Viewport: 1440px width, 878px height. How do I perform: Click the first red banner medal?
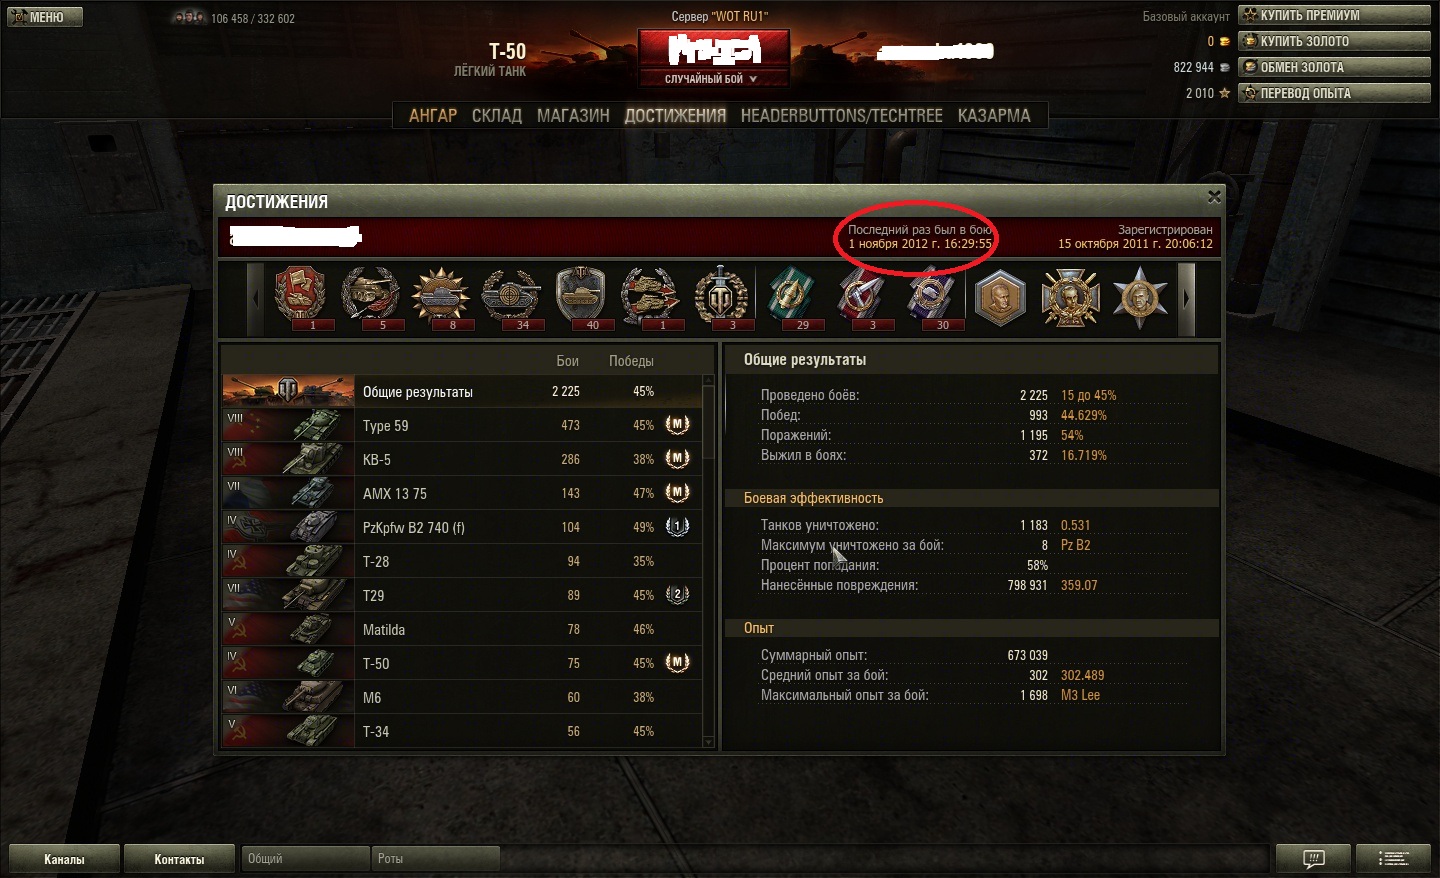[300, 297]
